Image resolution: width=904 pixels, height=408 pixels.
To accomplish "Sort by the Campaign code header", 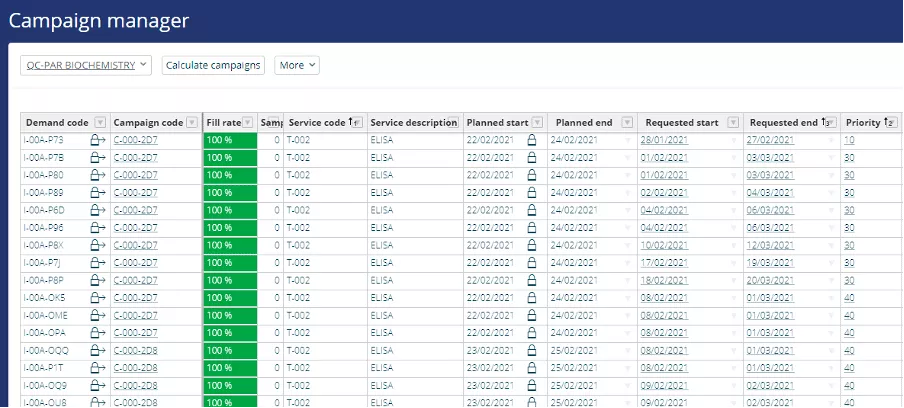I will coord(148,123).
